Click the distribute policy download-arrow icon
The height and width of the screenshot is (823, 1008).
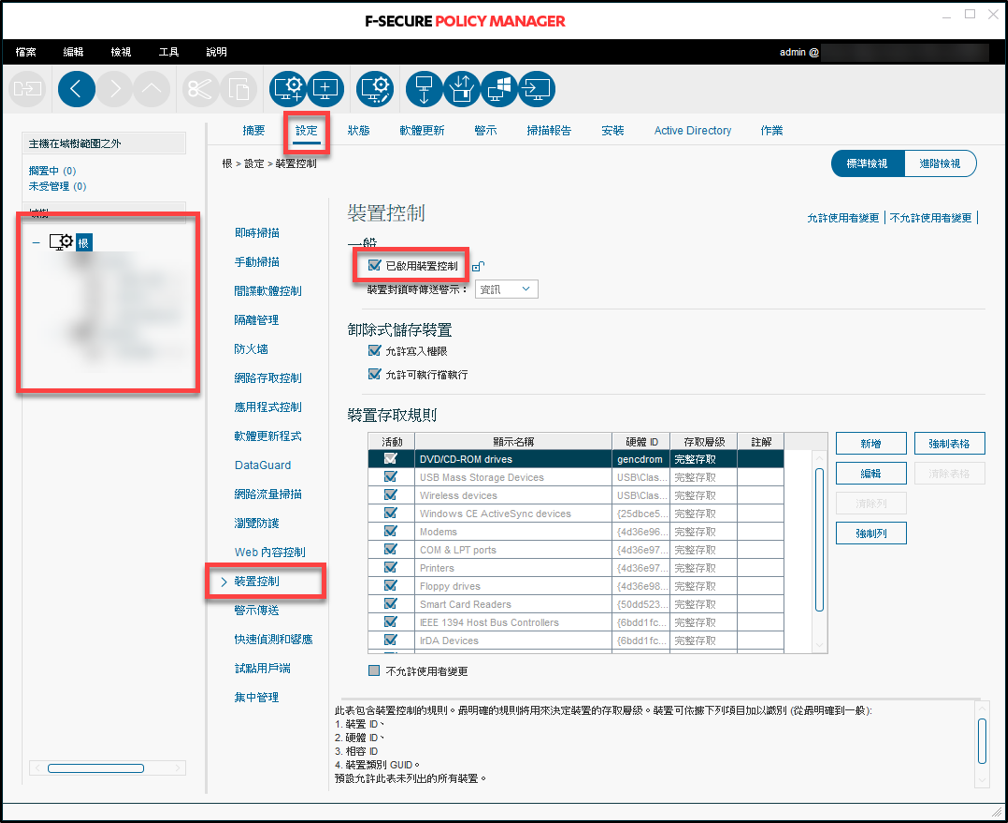click(423, 90)
